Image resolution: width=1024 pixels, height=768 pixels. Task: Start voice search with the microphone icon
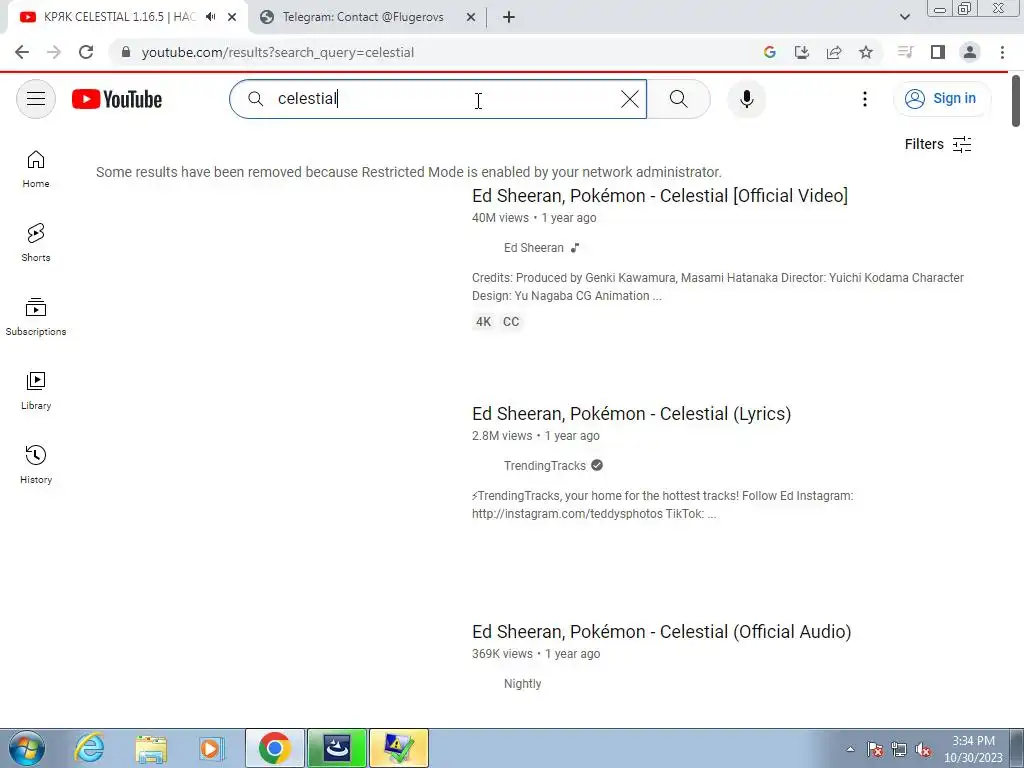click(746, 99)
